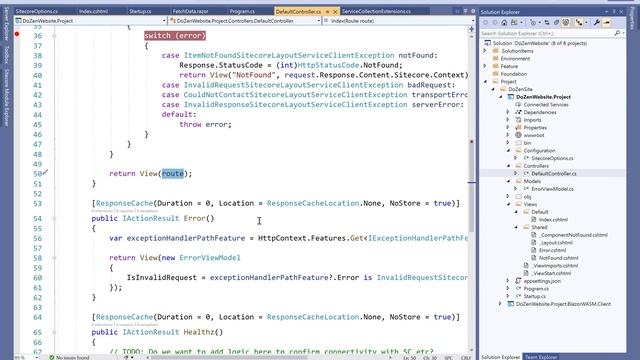Expand the Dependencies node
Viewport: 640px width, 360px height.
coord(508,112)
